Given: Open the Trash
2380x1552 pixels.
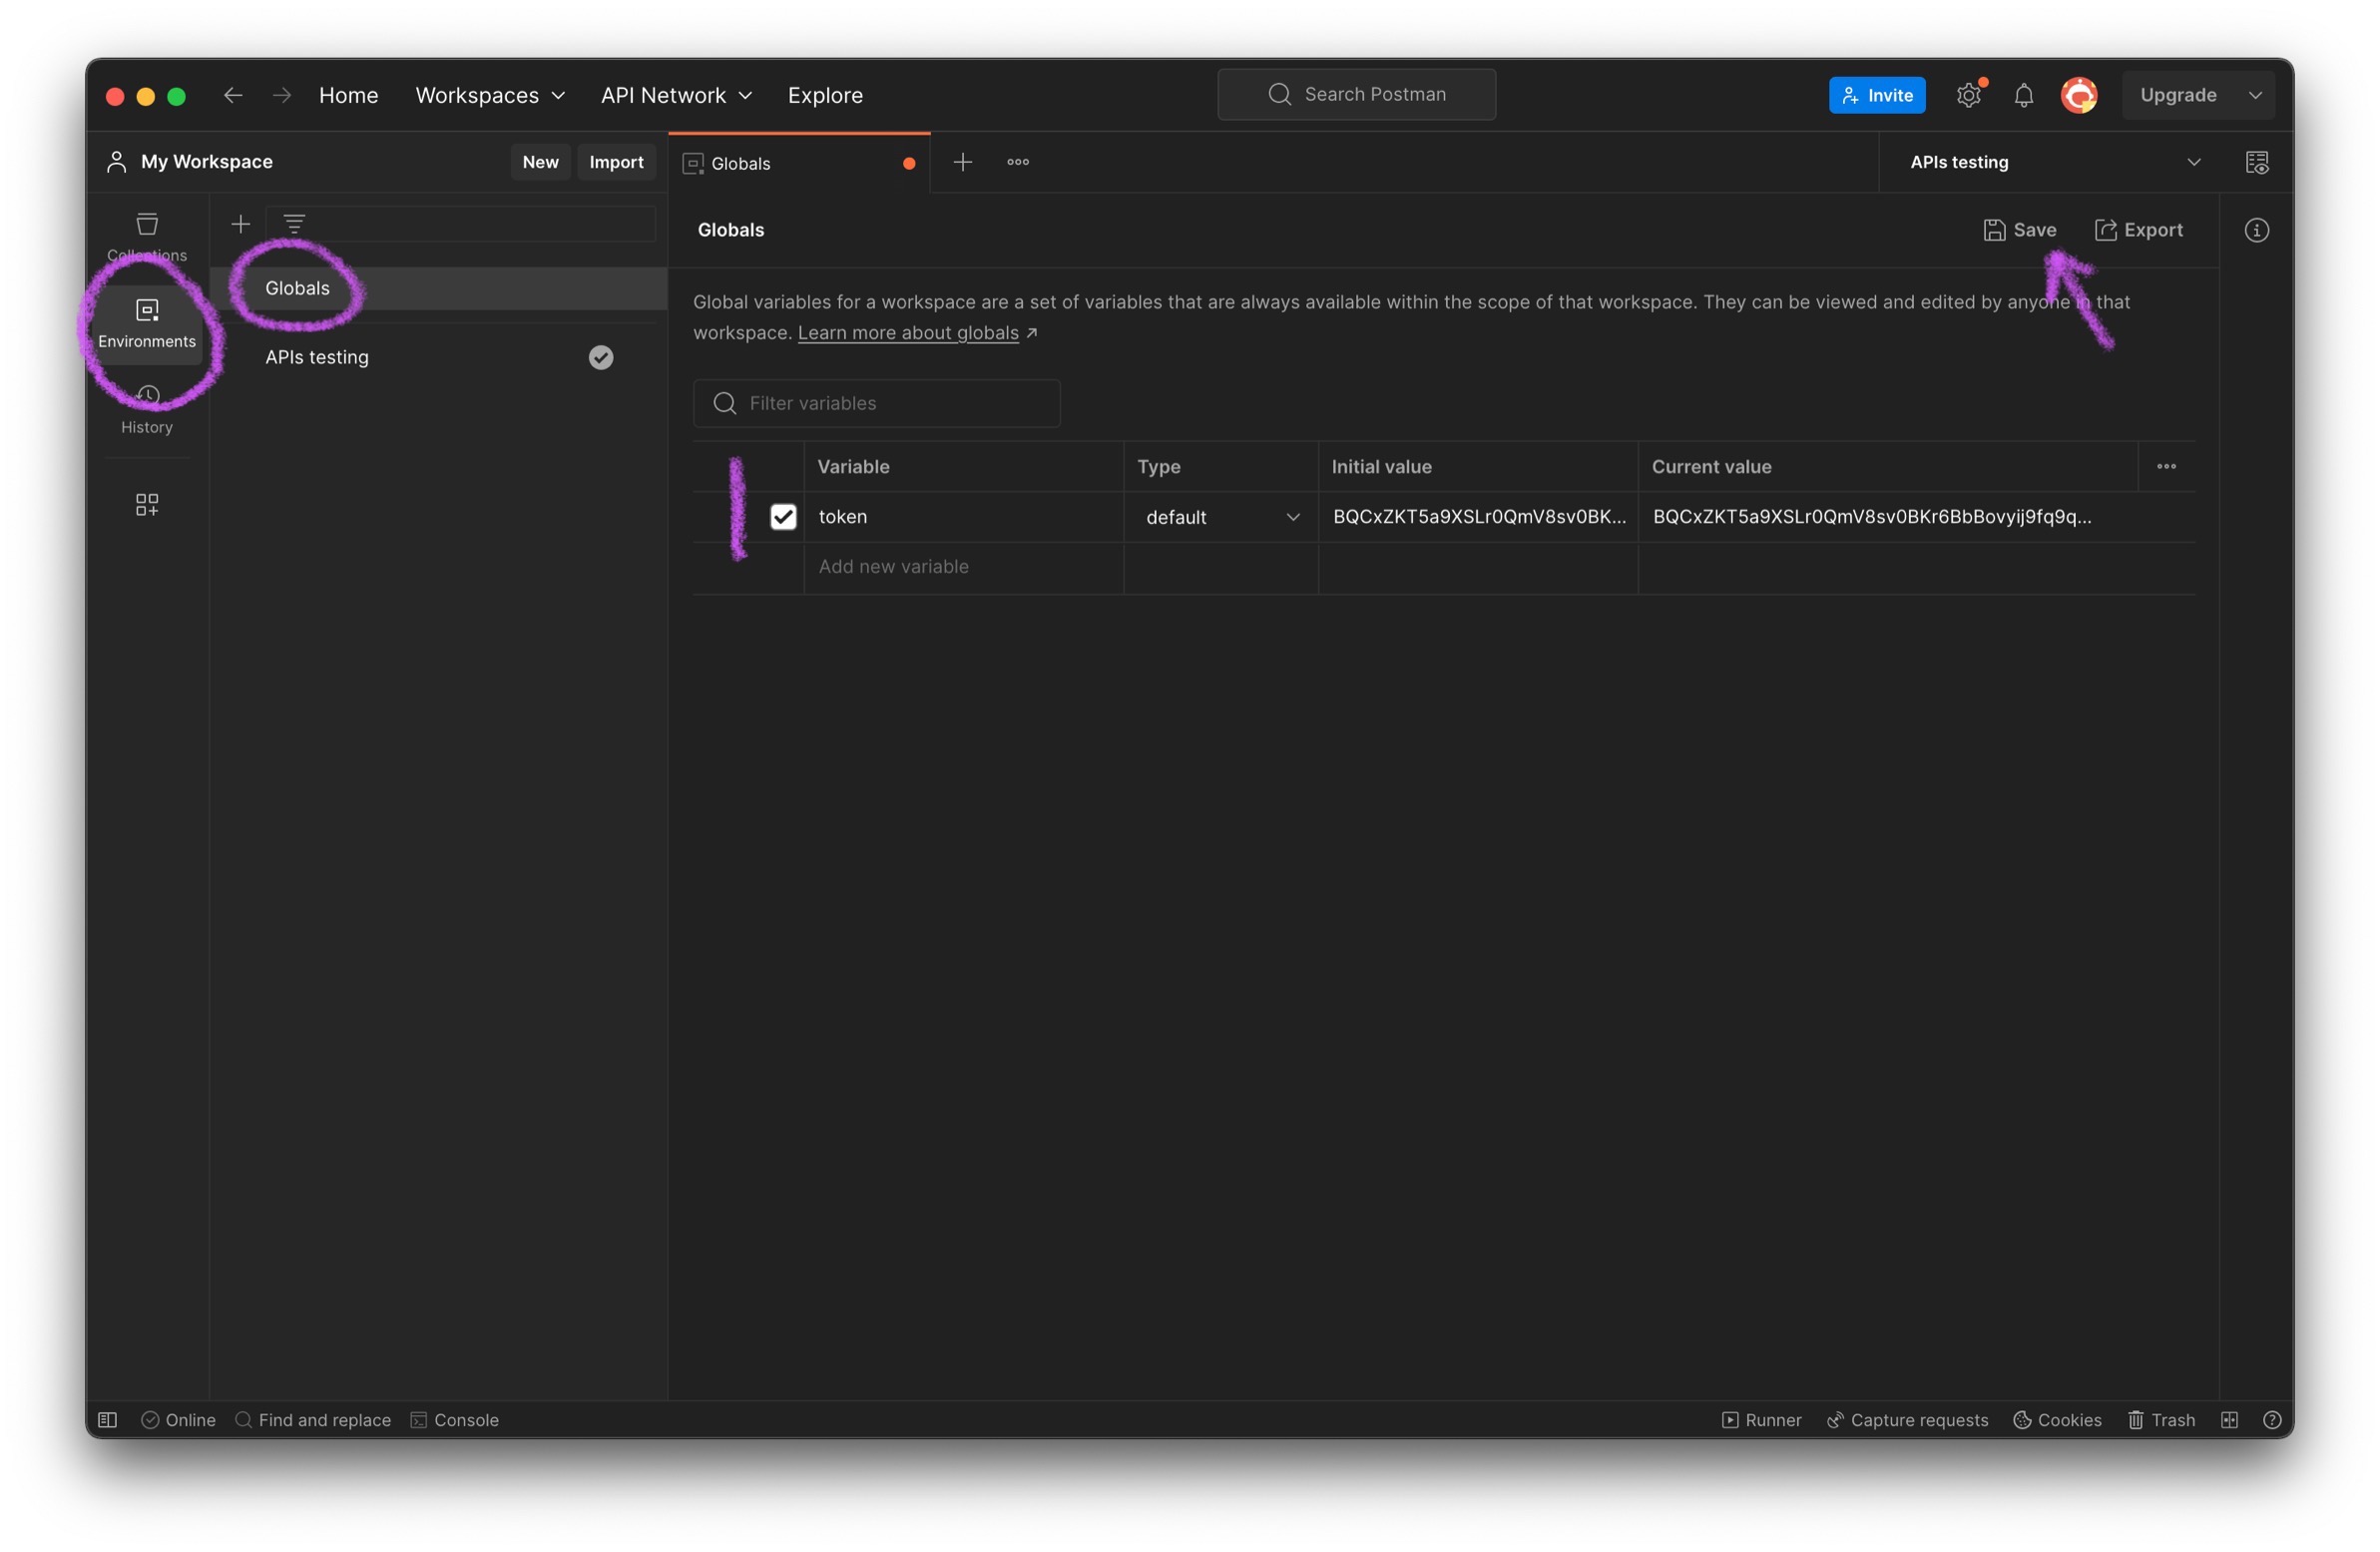Looking at the screenshot, I should 2161,1419.
